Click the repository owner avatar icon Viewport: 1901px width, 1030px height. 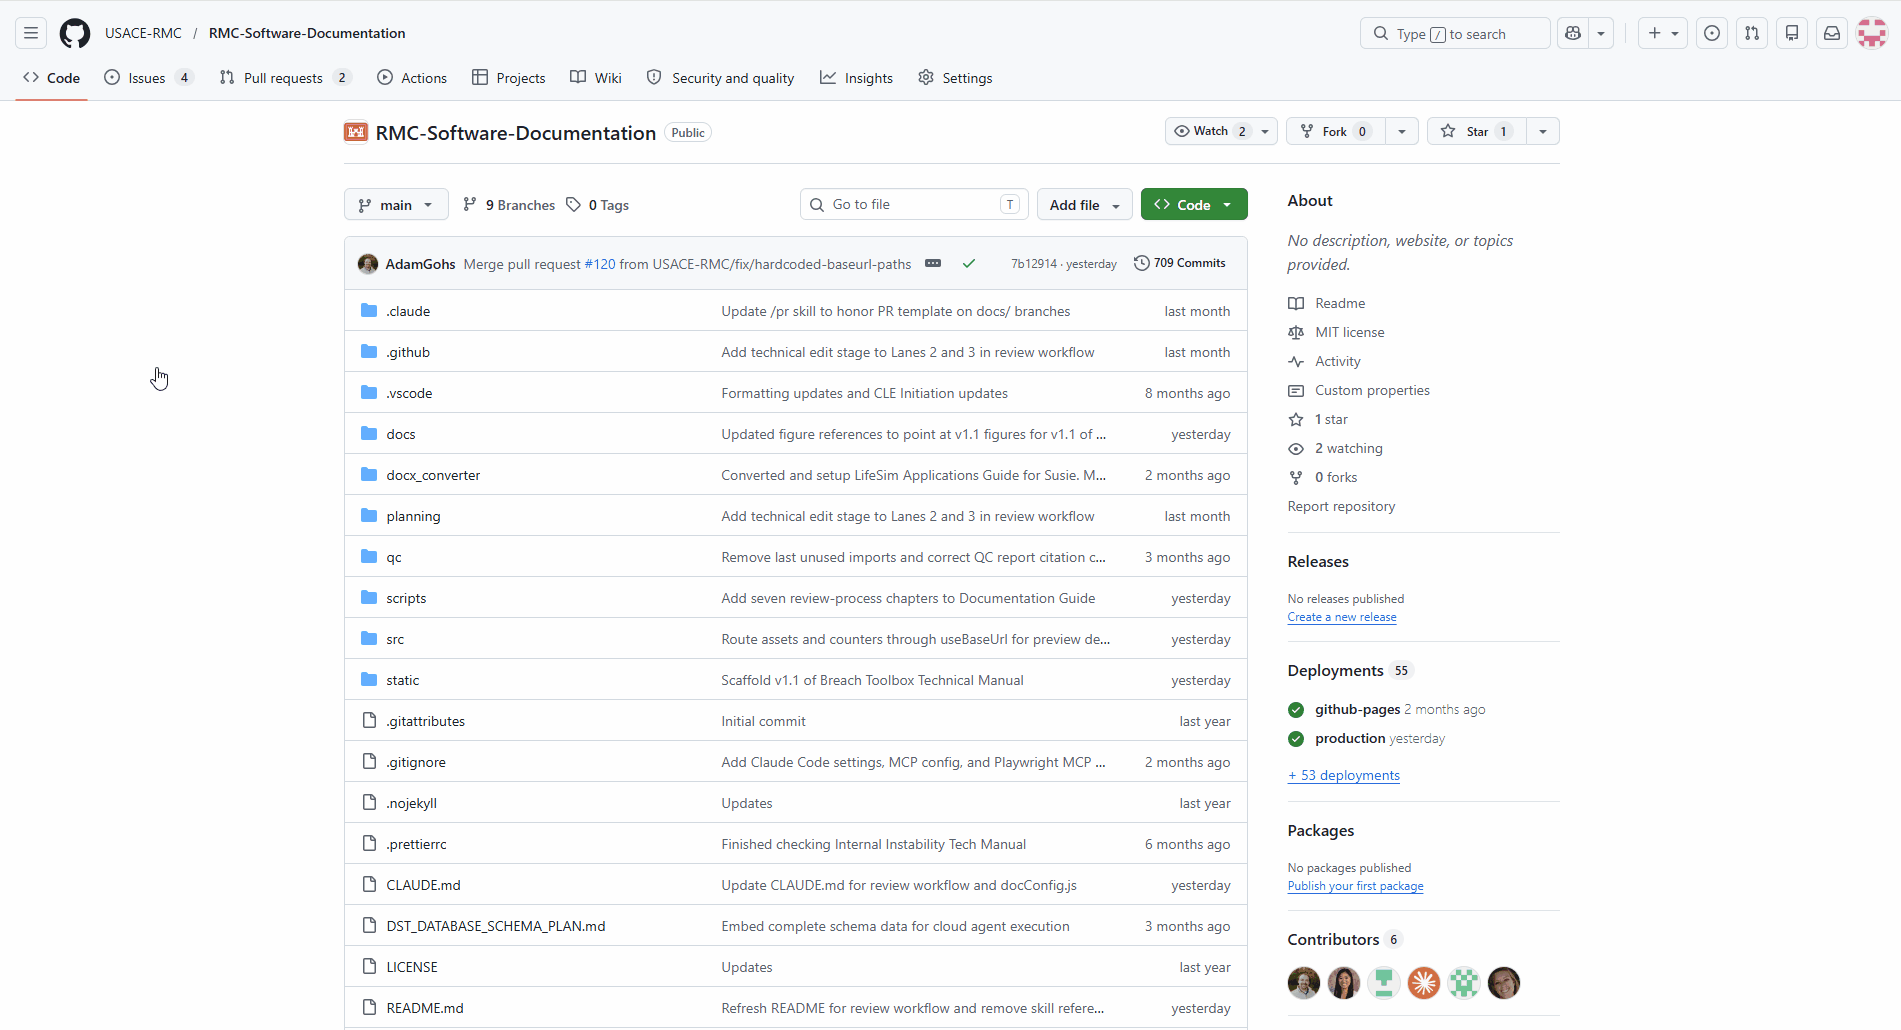pyautogui.click(x=356, y=132)
